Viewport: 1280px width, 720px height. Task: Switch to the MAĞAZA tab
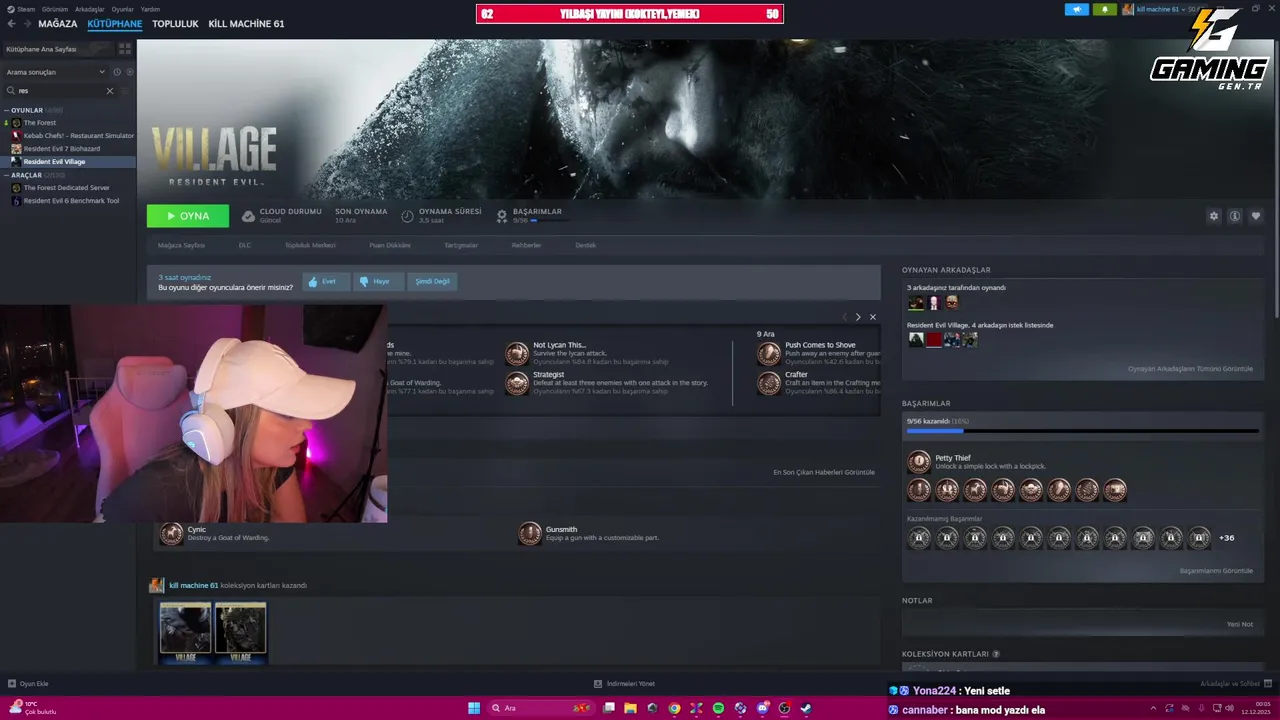coord(58,23)
